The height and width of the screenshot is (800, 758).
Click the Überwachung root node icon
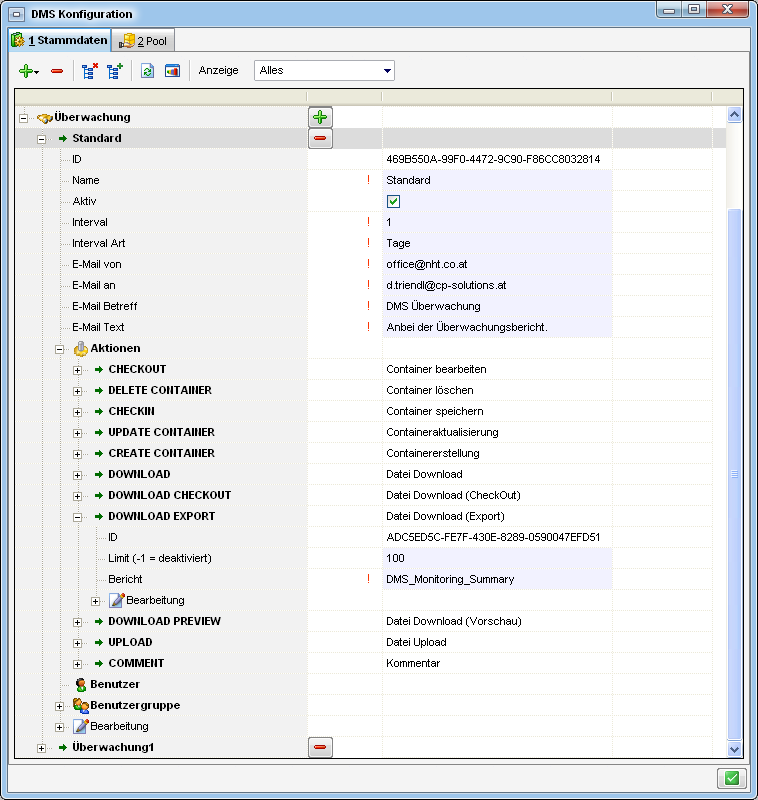pyautogui.click(x=45, y=118)
